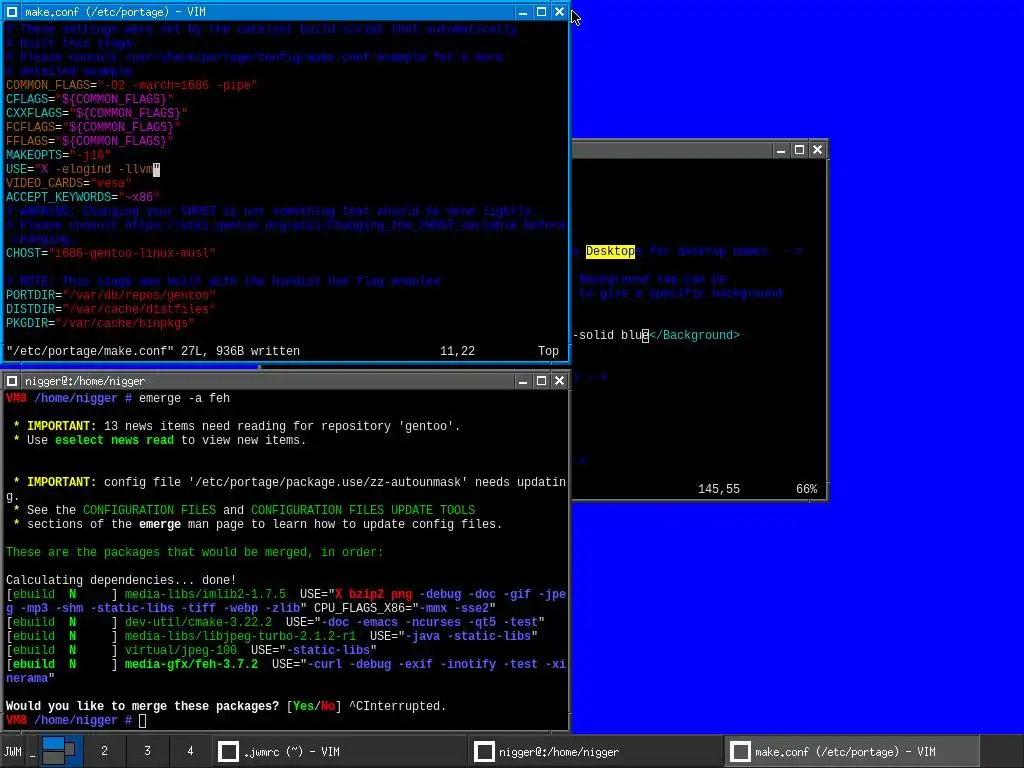The image size is (1024, 768).
Task: Click the show desktop underscore button in taskbar
Action: pyautogui.click(x=32, y=751)
